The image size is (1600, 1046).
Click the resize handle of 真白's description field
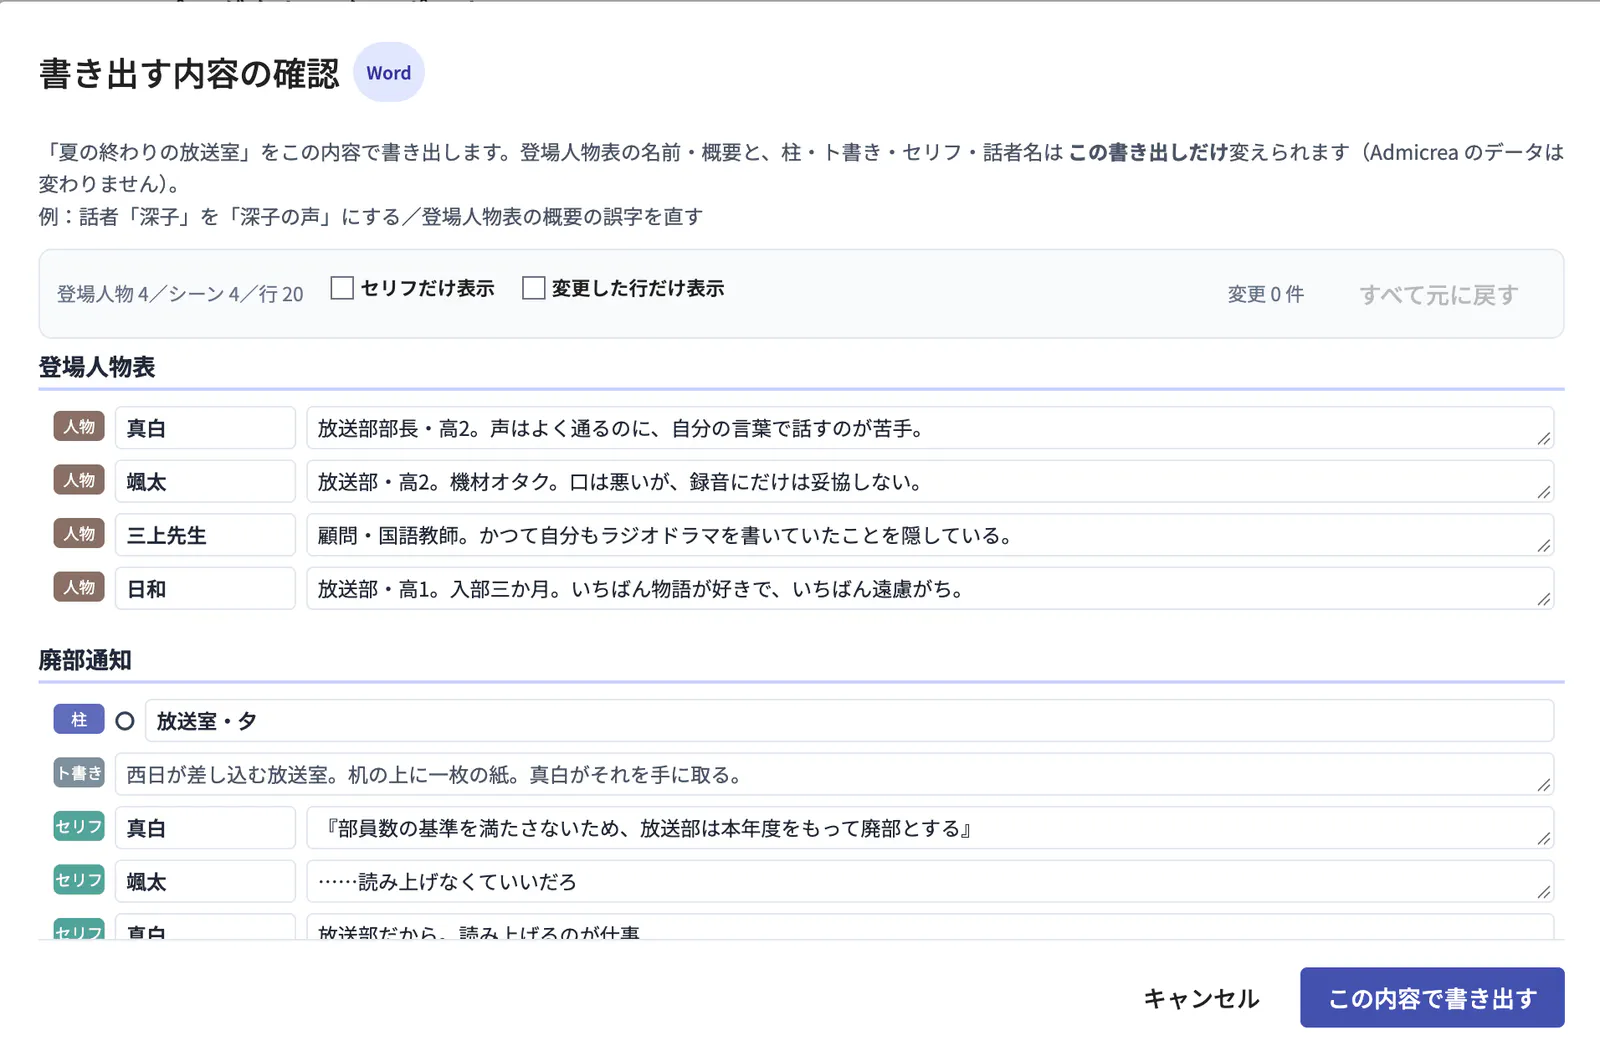1544,438
